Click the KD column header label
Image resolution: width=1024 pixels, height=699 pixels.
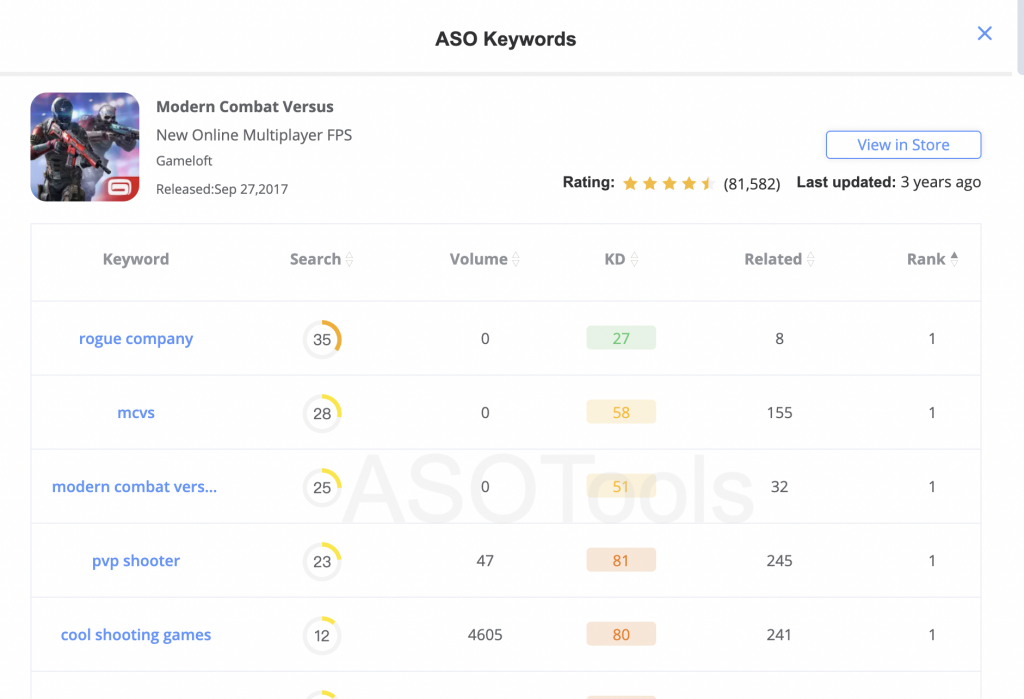click(615, 259)
